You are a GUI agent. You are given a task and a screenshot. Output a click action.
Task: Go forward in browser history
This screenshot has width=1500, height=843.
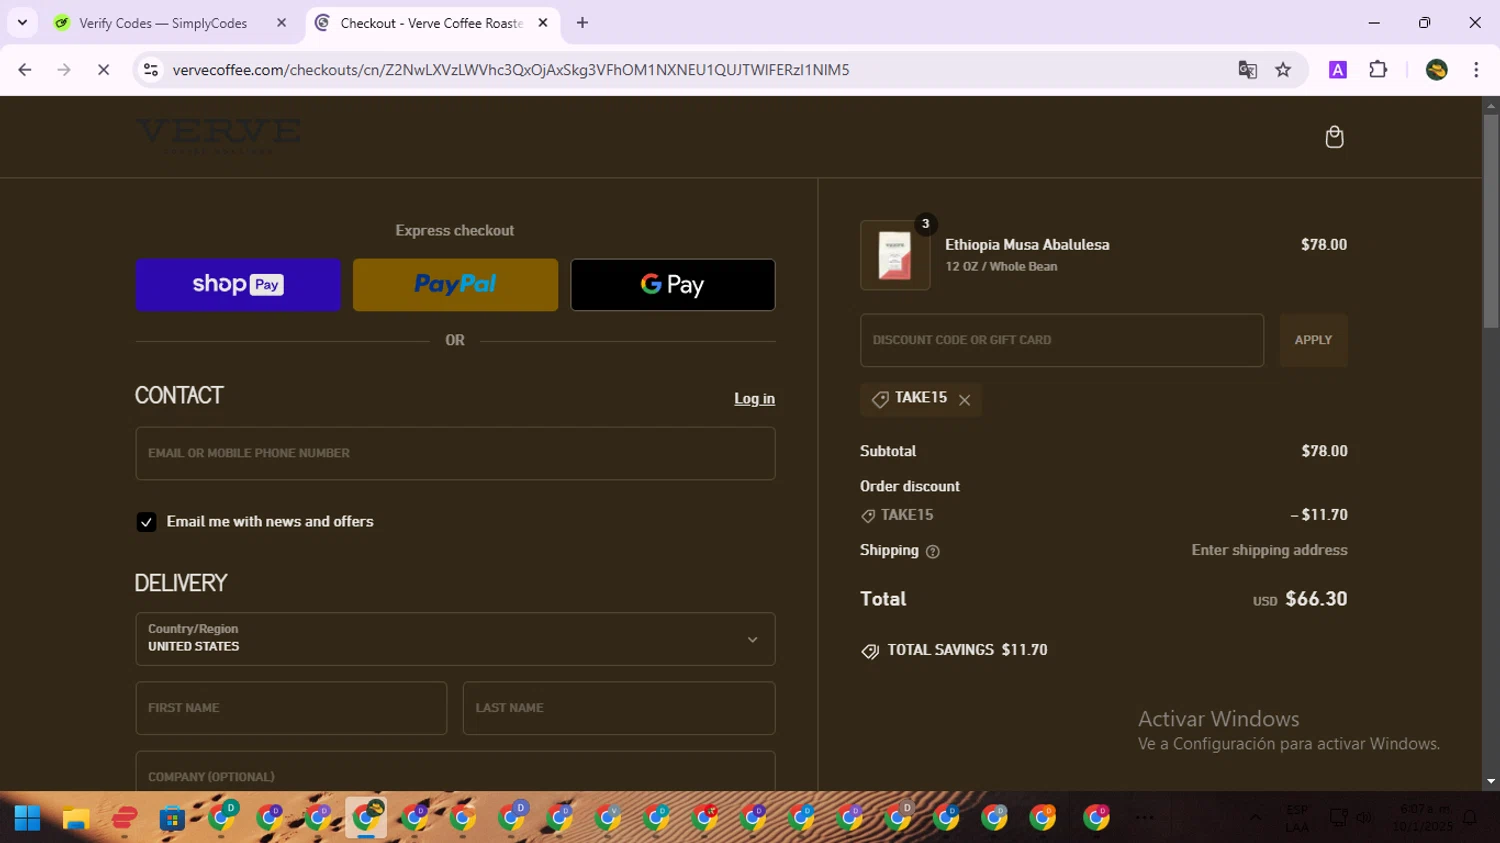pos(64,70)
